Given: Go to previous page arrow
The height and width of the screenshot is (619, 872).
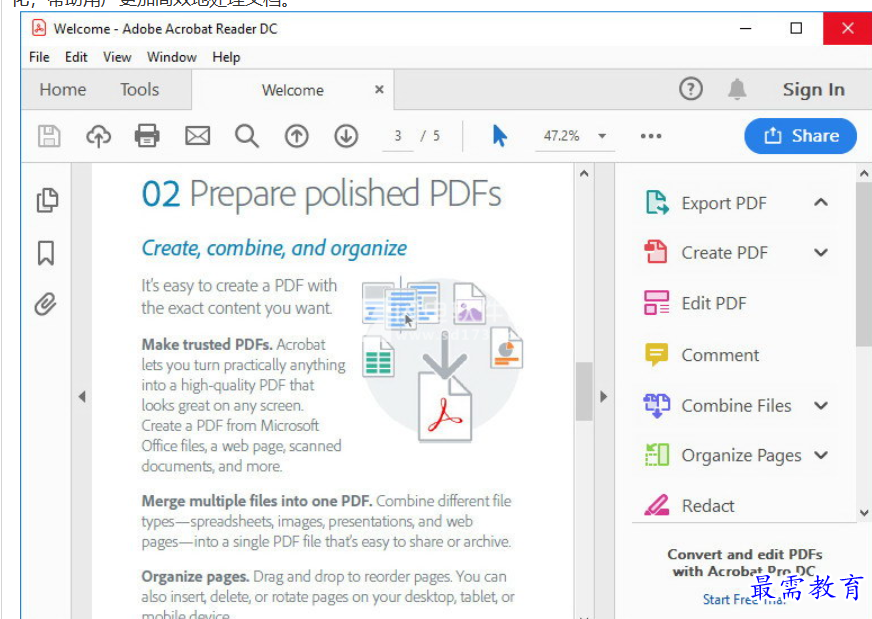Looking at the screenshot, I should [x=296, y=136].
